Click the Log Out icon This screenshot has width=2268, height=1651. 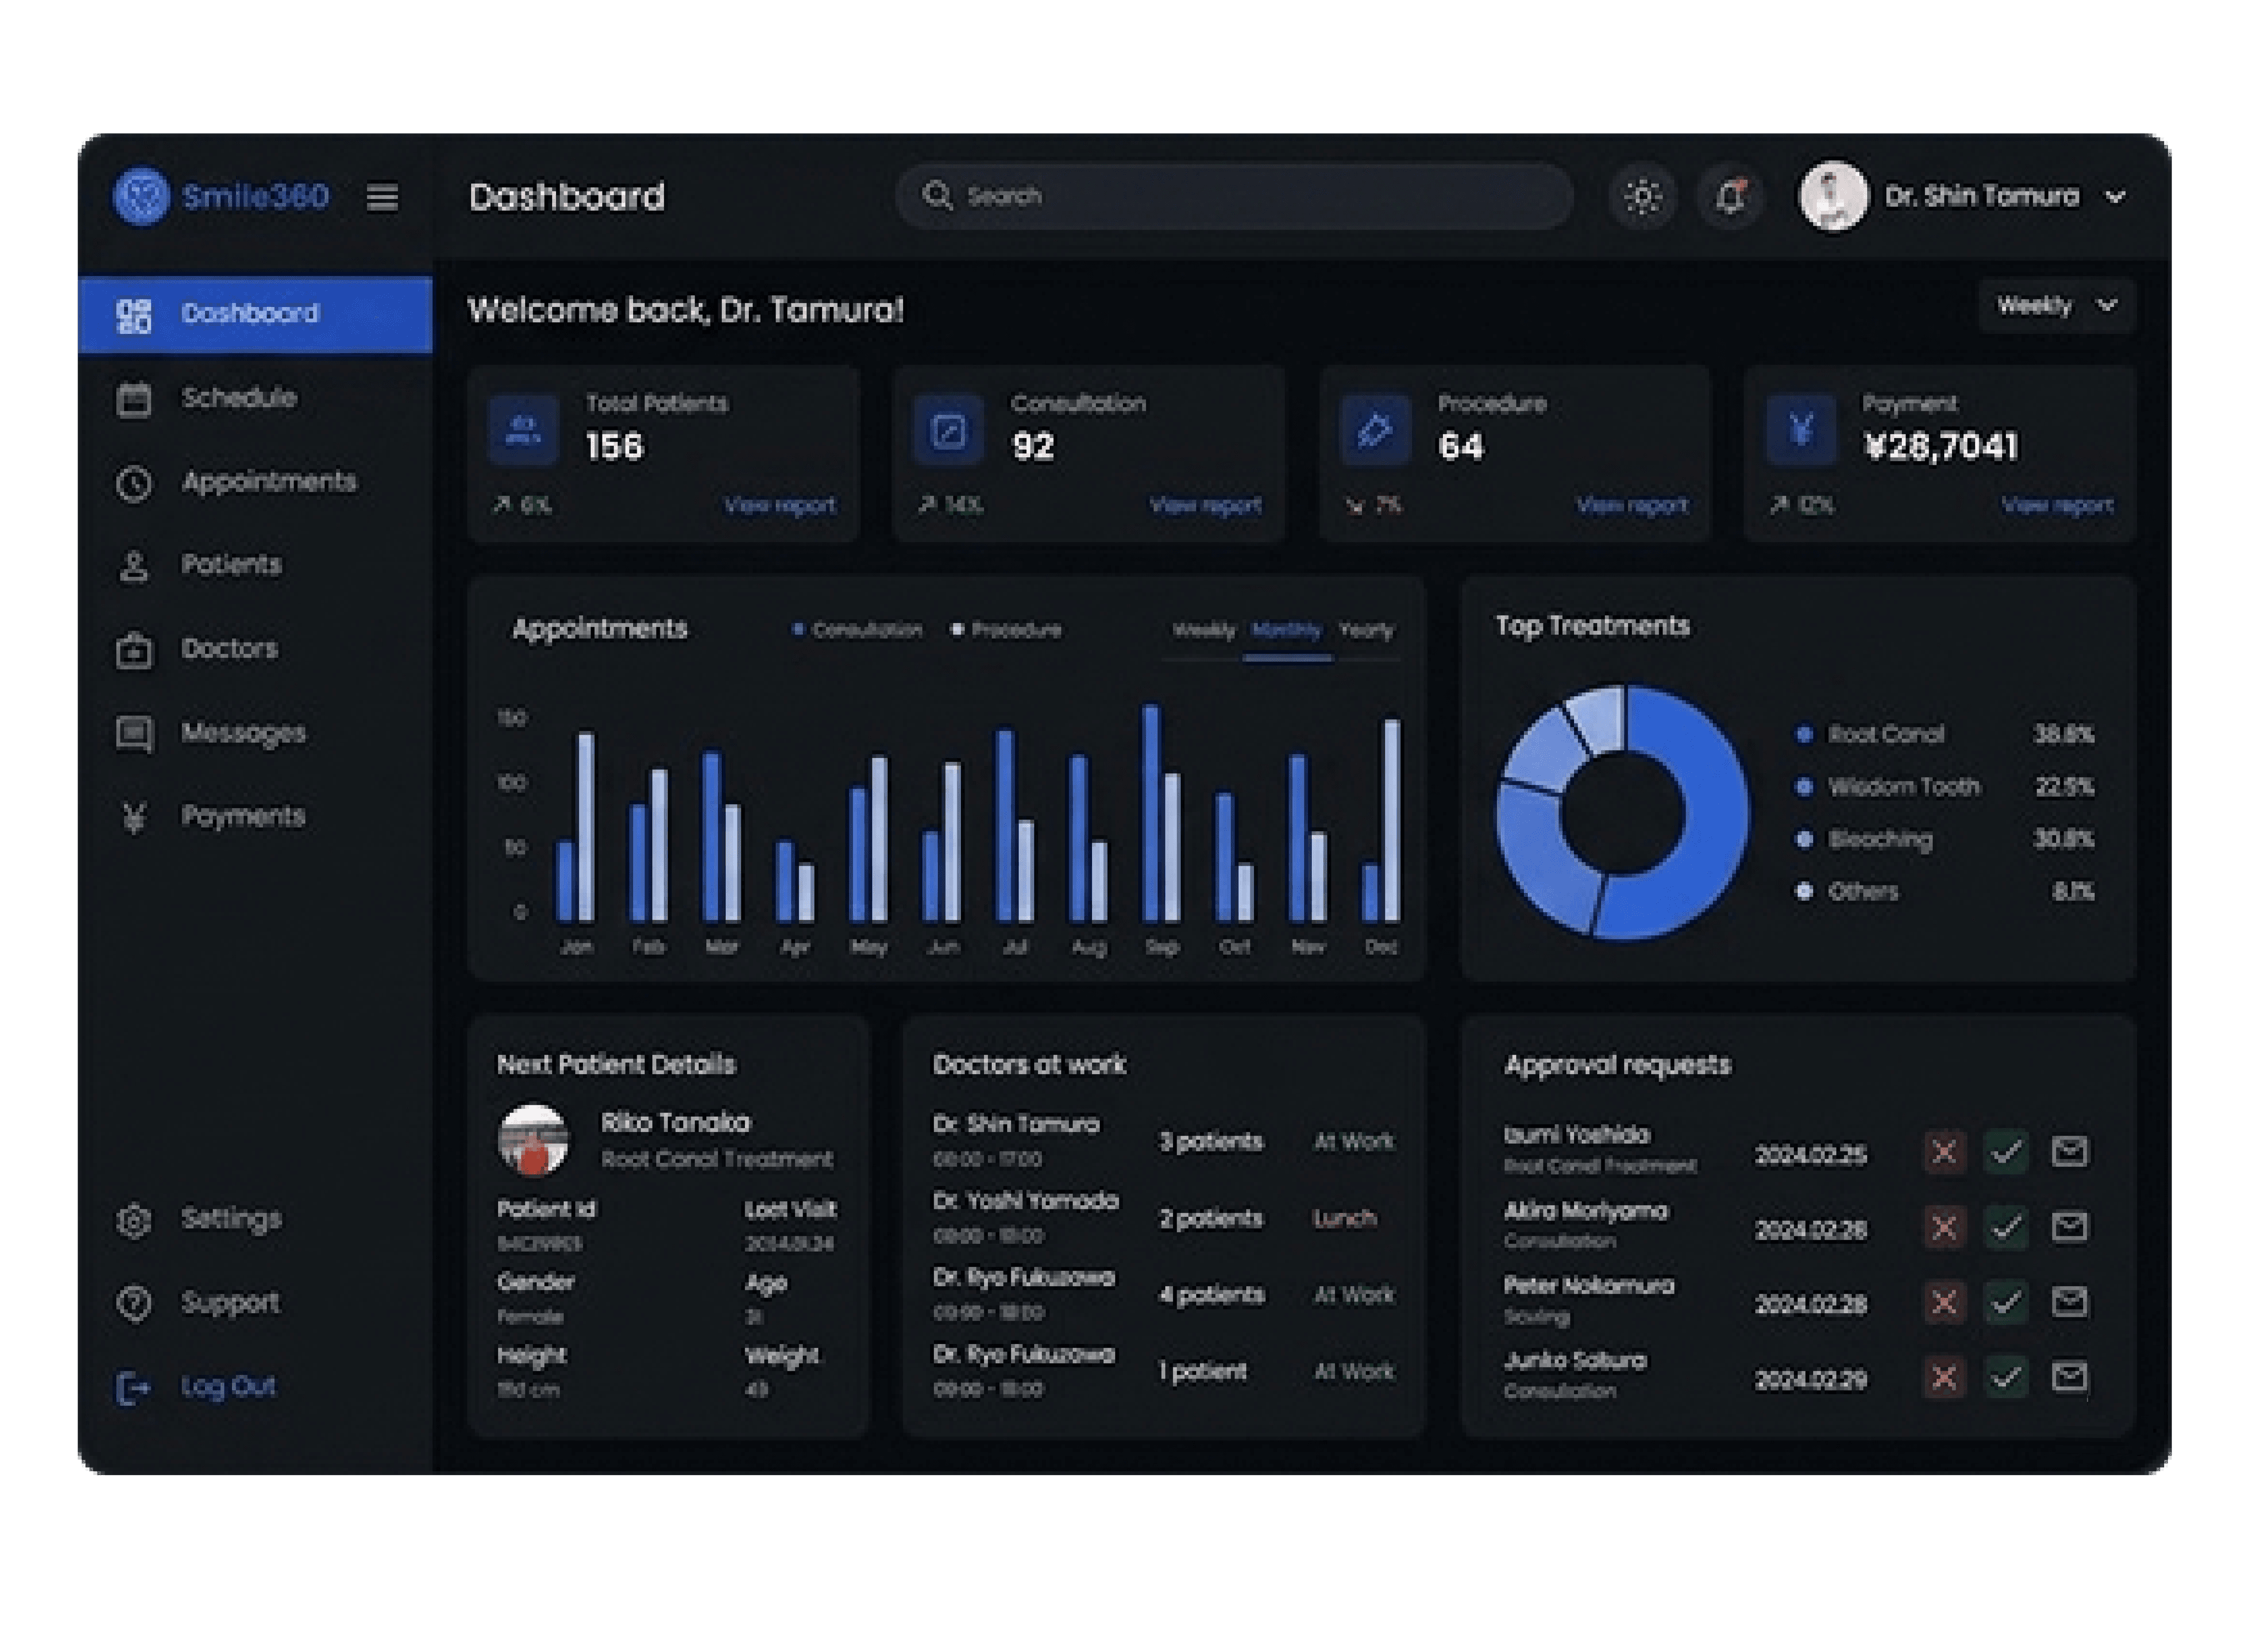(134, 1388)
